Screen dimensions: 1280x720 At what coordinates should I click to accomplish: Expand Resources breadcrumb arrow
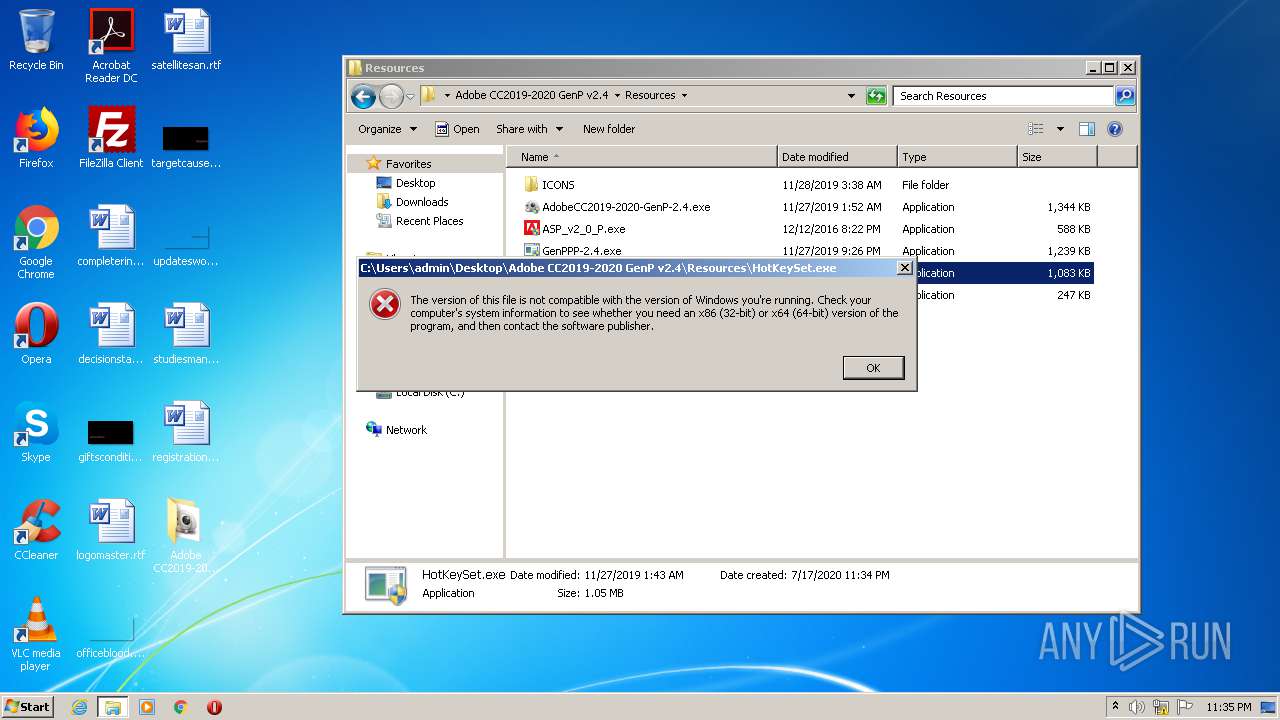click(x=684, y=96)
